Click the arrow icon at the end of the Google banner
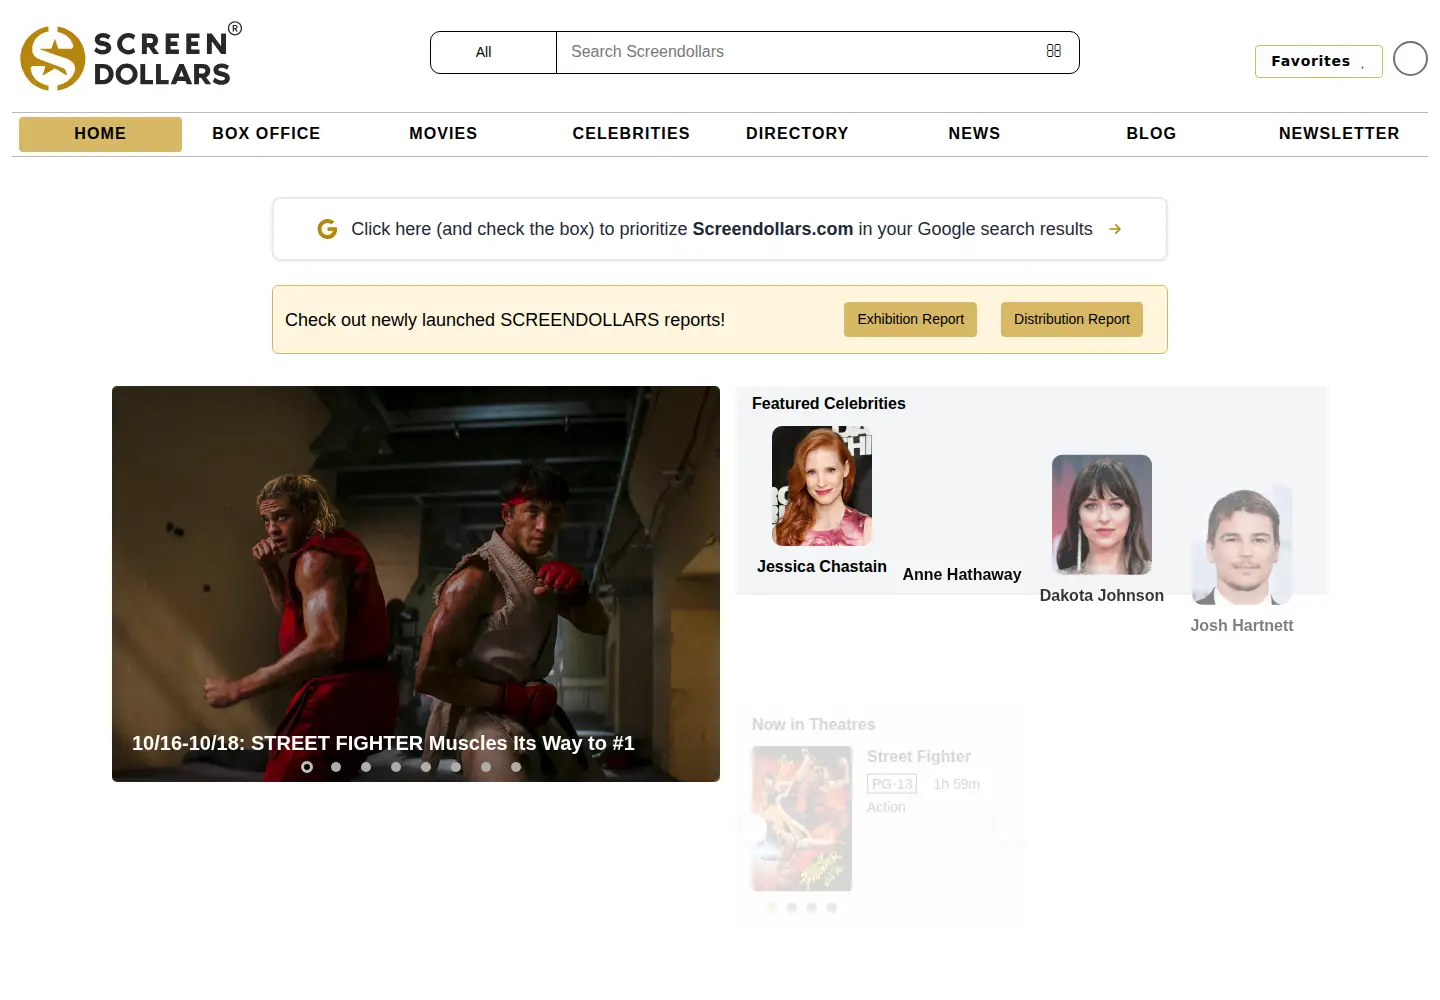This screenshot has height=1000, width=1440. click(1115, 229)
